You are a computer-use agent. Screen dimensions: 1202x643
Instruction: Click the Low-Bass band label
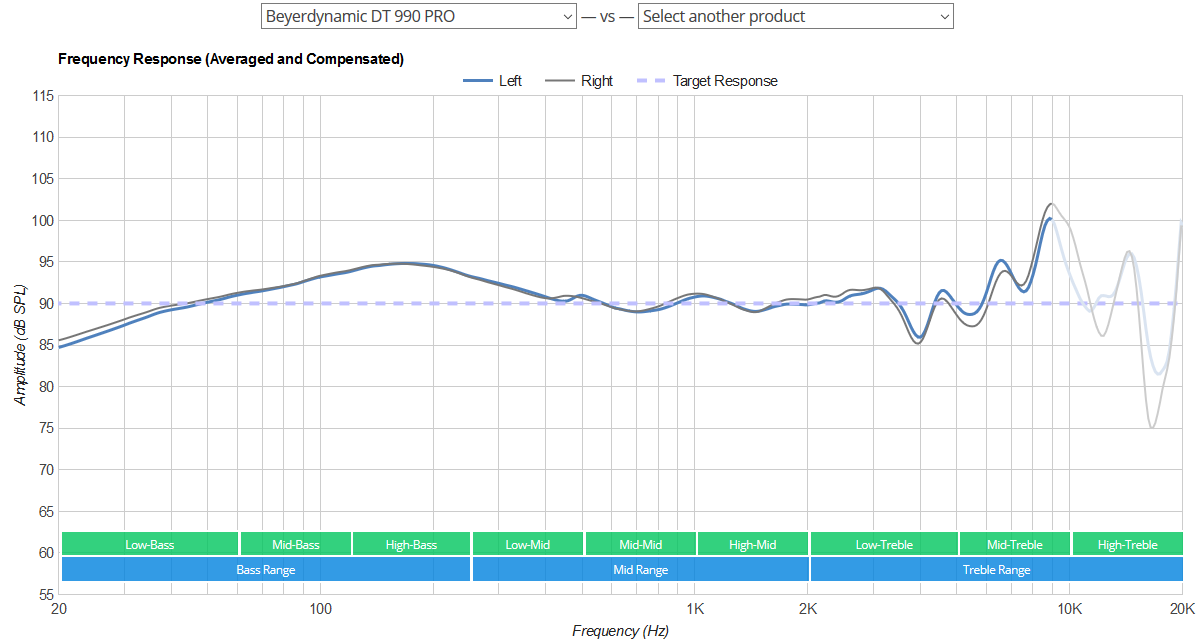pyautogui.click(x=150, y=544)
